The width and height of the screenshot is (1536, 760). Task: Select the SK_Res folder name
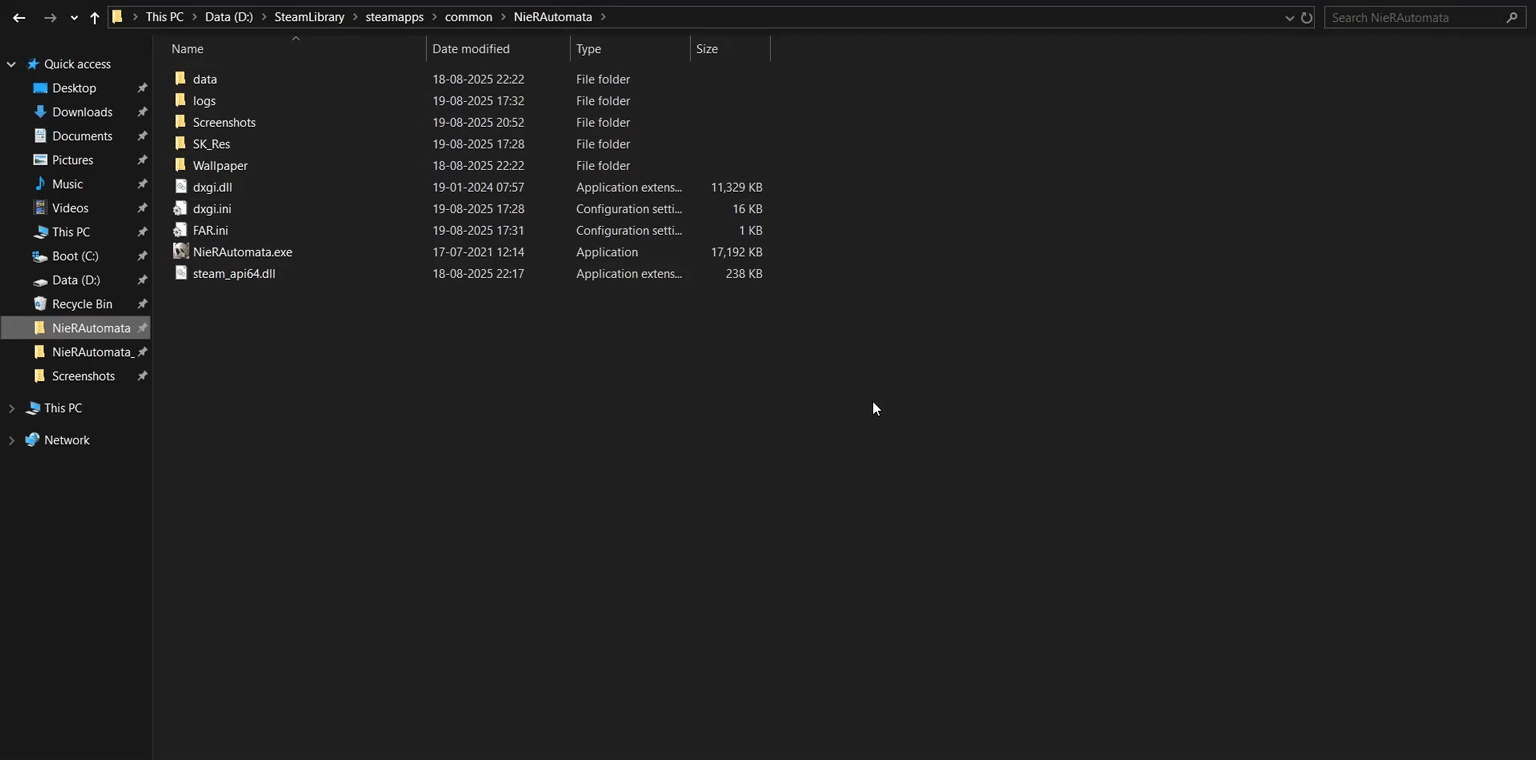click(x=212, y=144)
